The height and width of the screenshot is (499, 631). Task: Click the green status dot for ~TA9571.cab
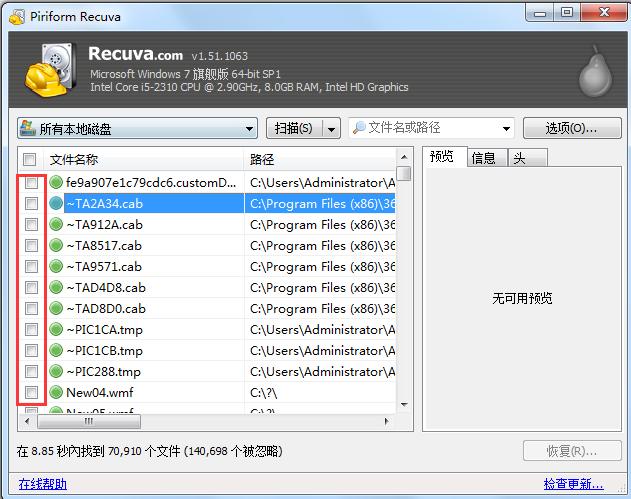[56, 266]
